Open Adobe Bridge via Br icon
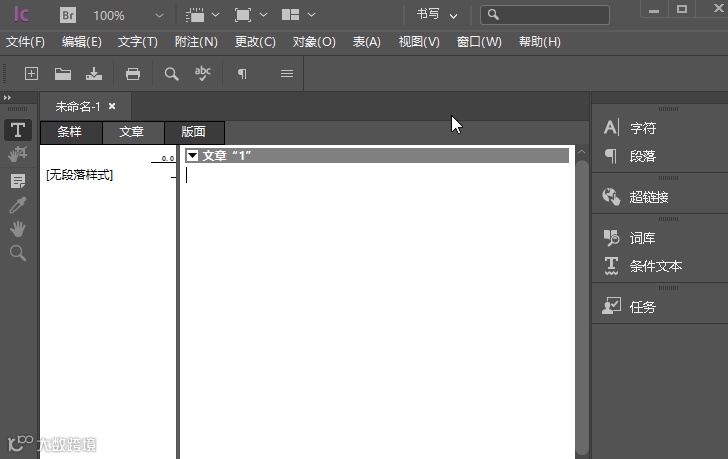728x459 pixels. click(x=68, y=15)
